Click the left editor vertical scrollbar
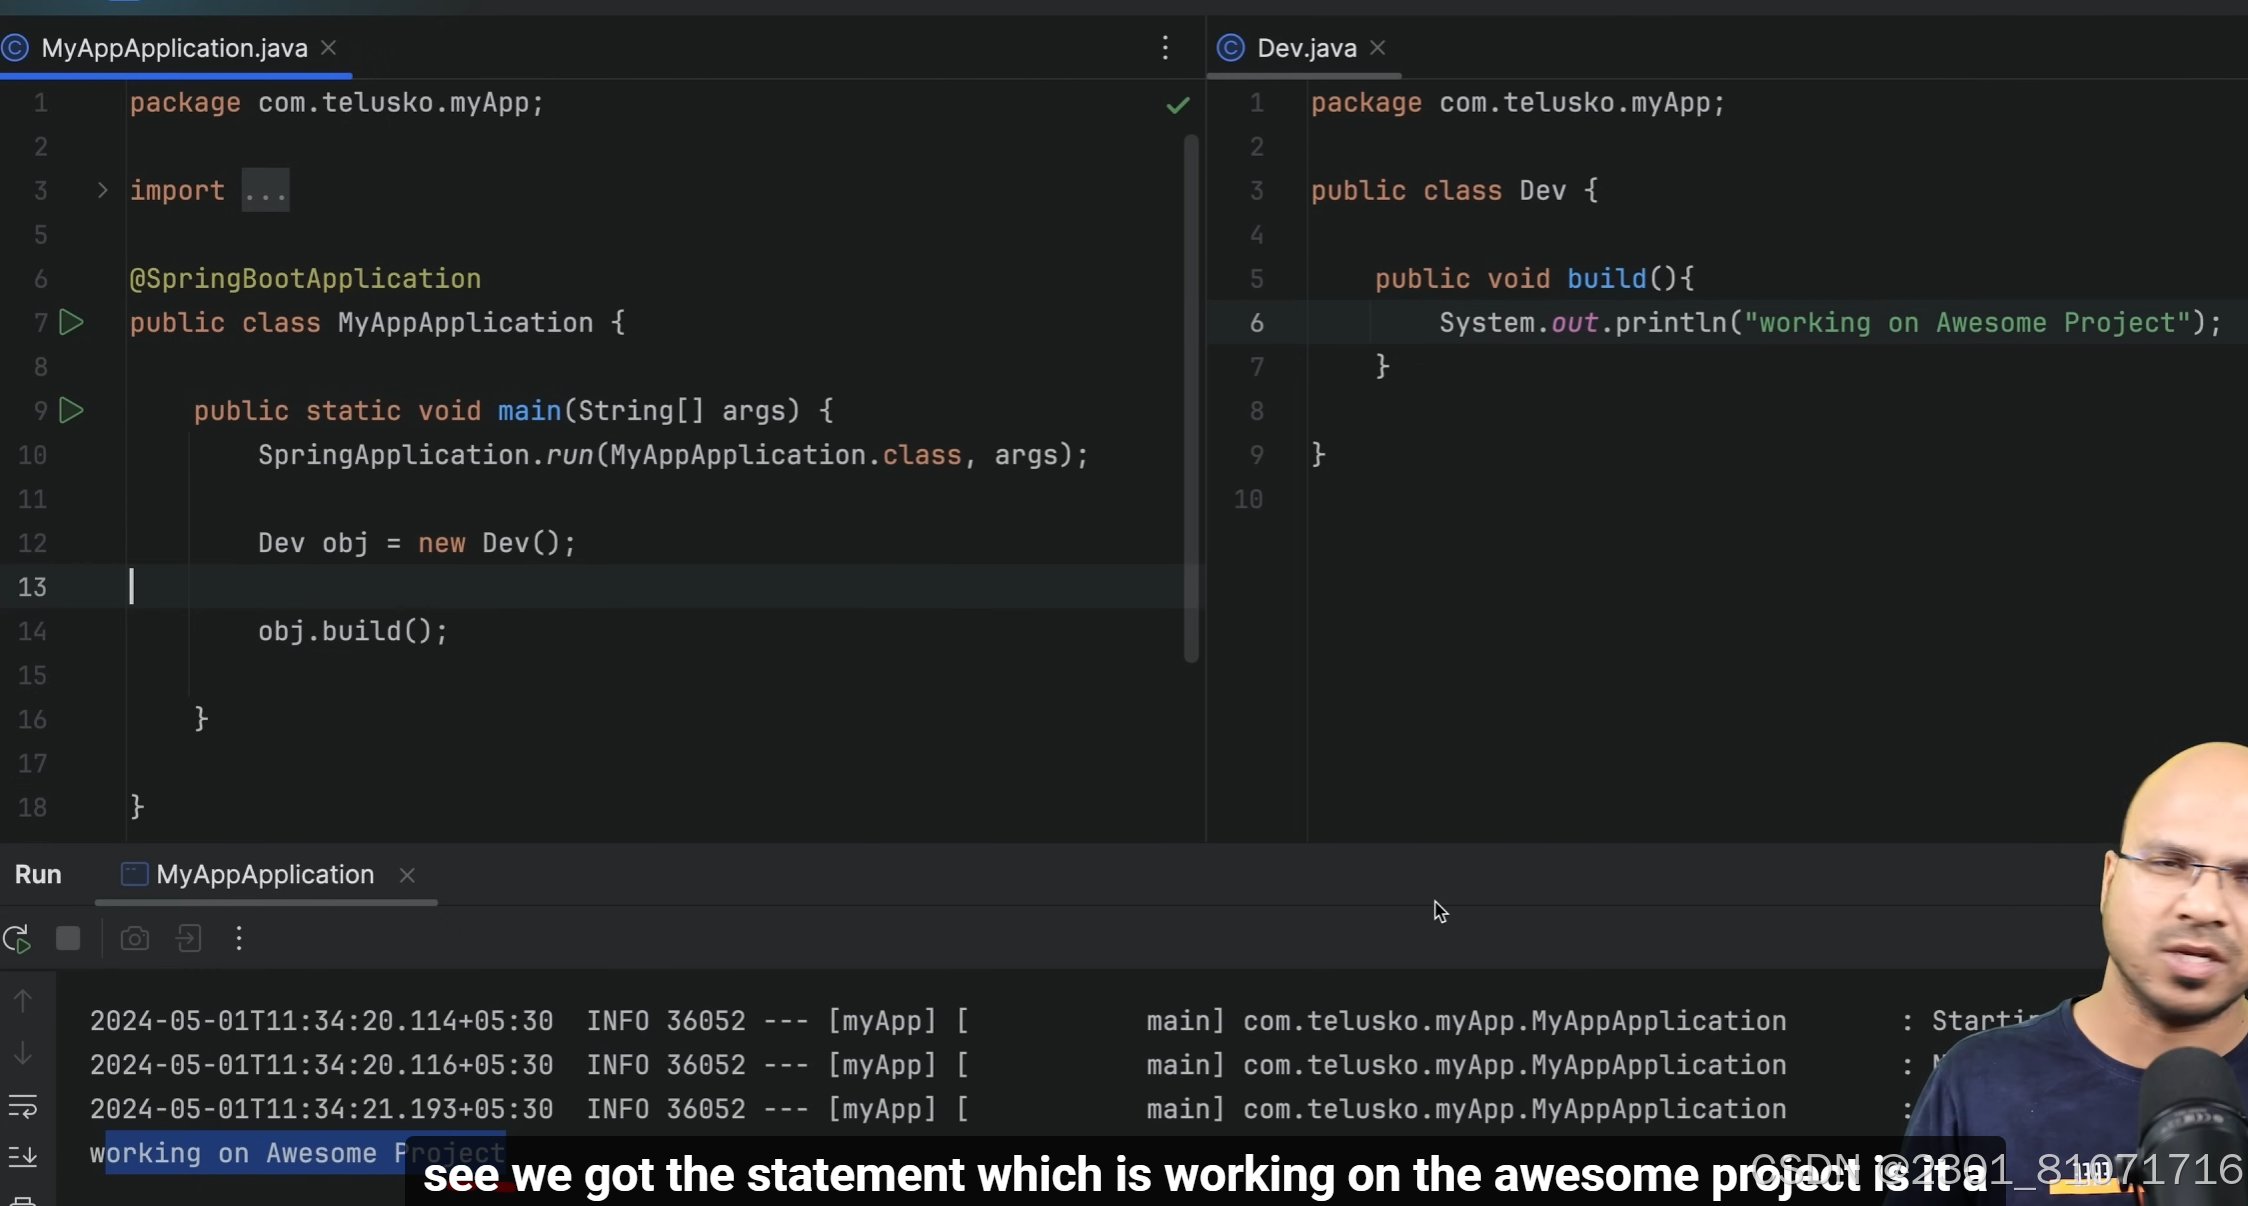The height and width of the screenshot is (1206, 2248). pos(1191,400)
